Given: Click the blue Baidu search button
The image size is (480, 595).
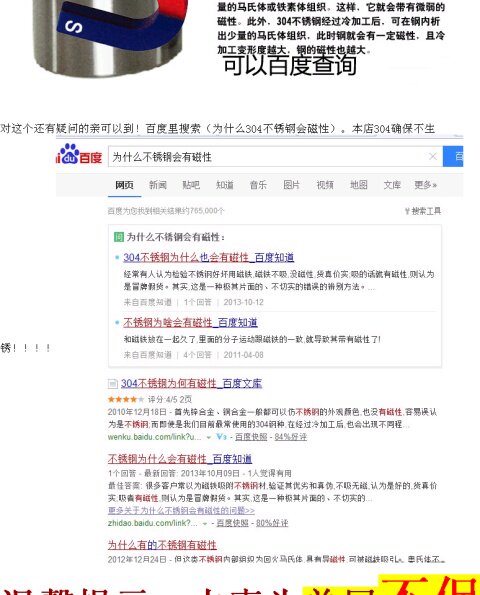Looking at the screenshot, I should coord(453,156).
